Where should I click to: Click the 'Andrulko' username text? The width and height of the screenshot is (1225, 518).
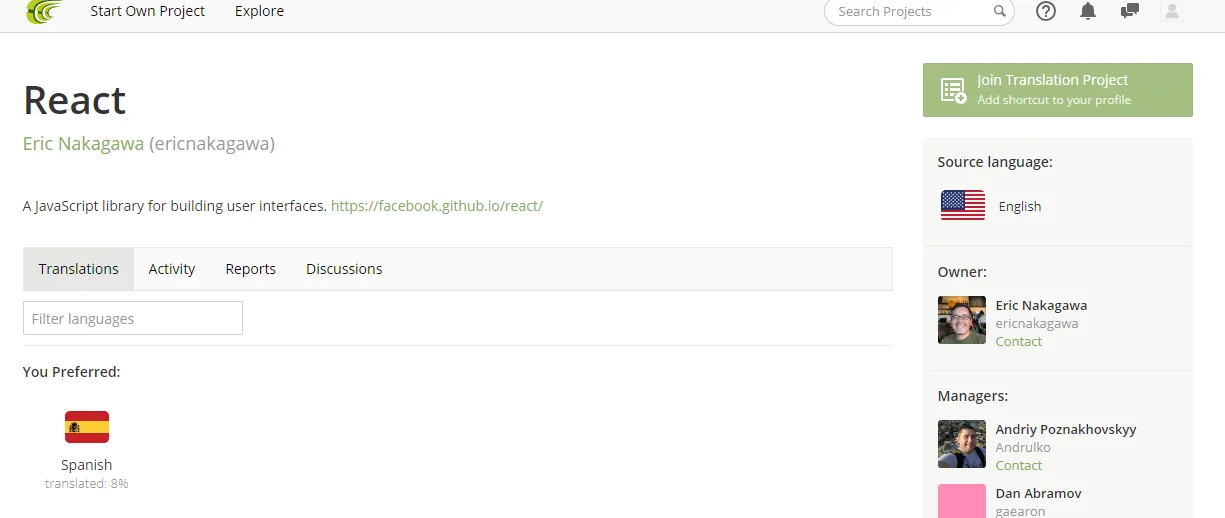[1023, 447]
